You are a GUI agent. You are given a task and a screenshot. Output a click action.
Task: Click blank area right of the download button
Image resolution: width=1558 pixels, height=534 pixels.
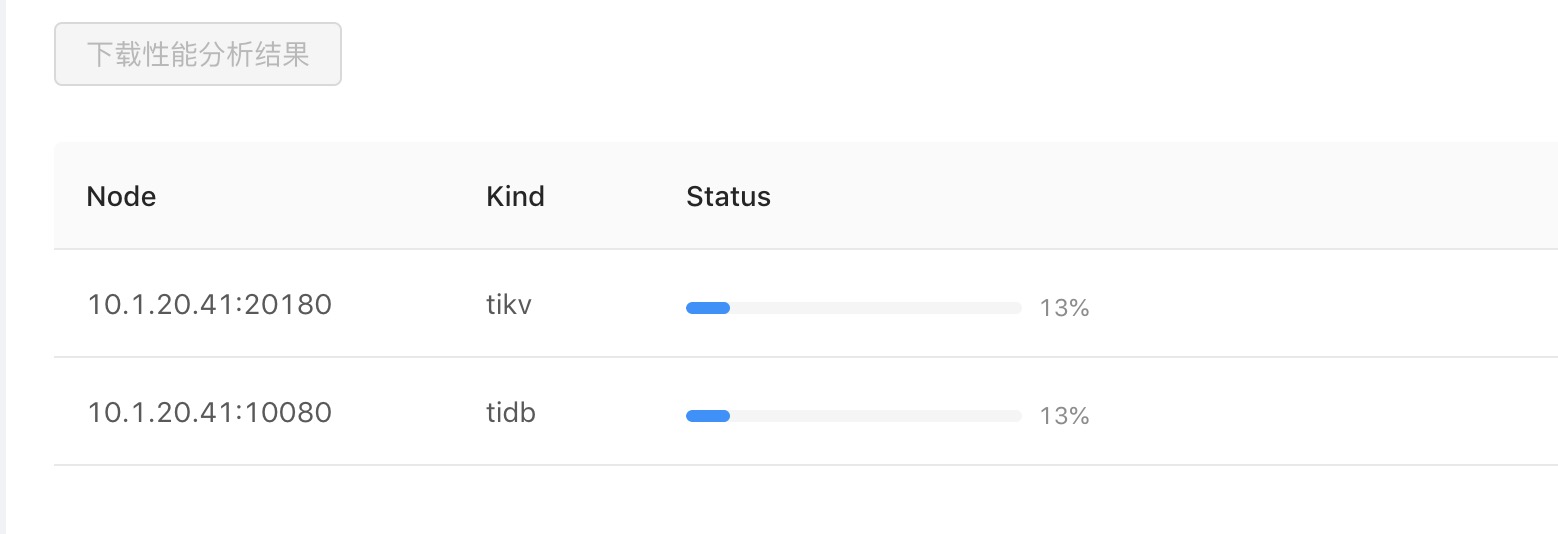coord(800,54)
